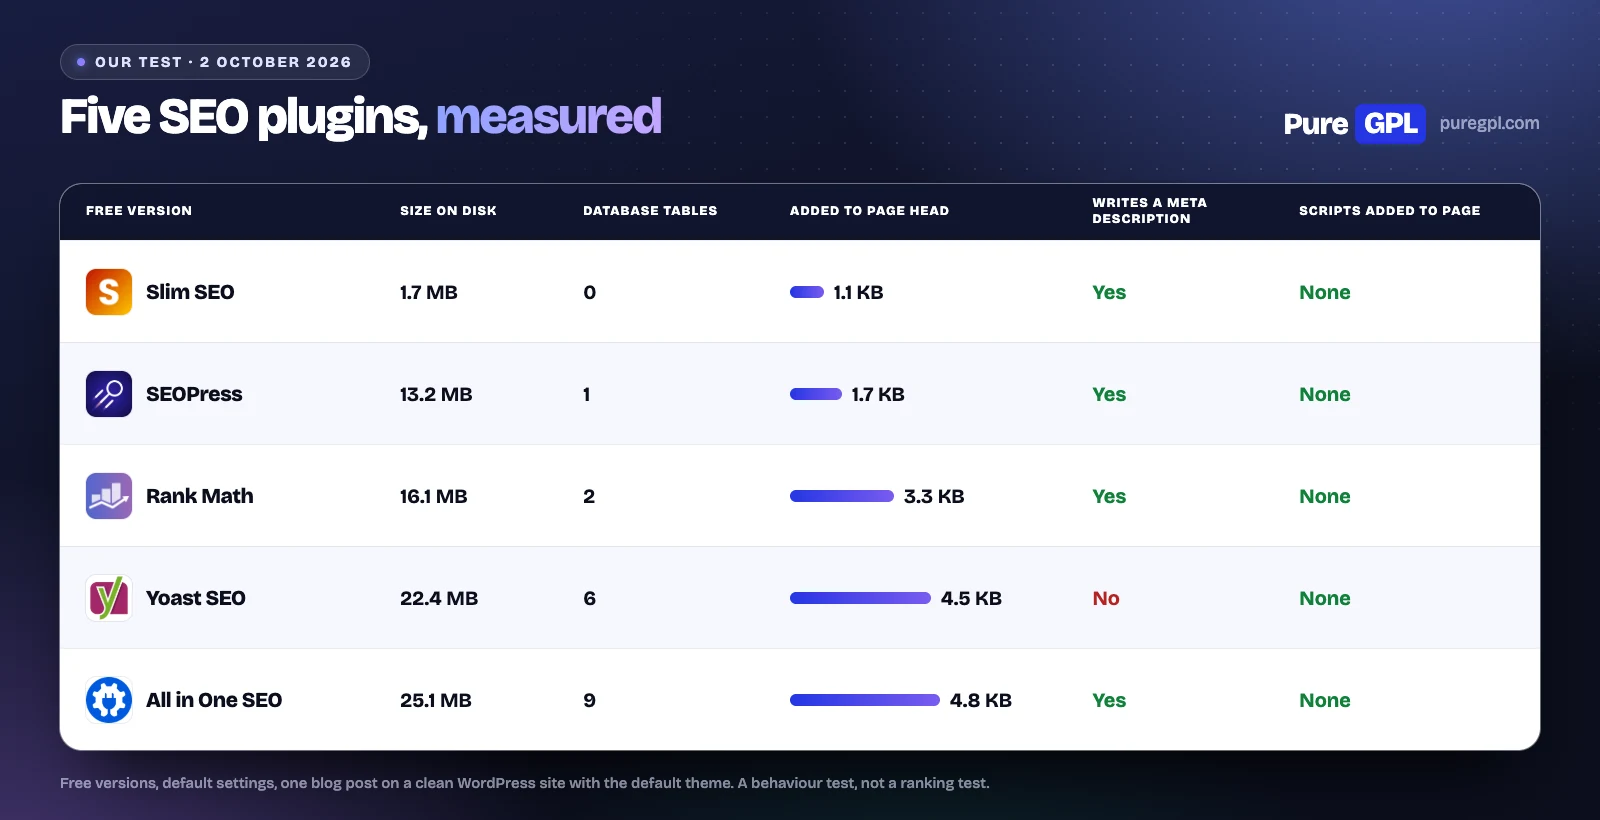Viewport: 1600px width, 820px height.
Task: Click 'None' in the Yoast SEO row
Action: click(x=1325, y=598)
